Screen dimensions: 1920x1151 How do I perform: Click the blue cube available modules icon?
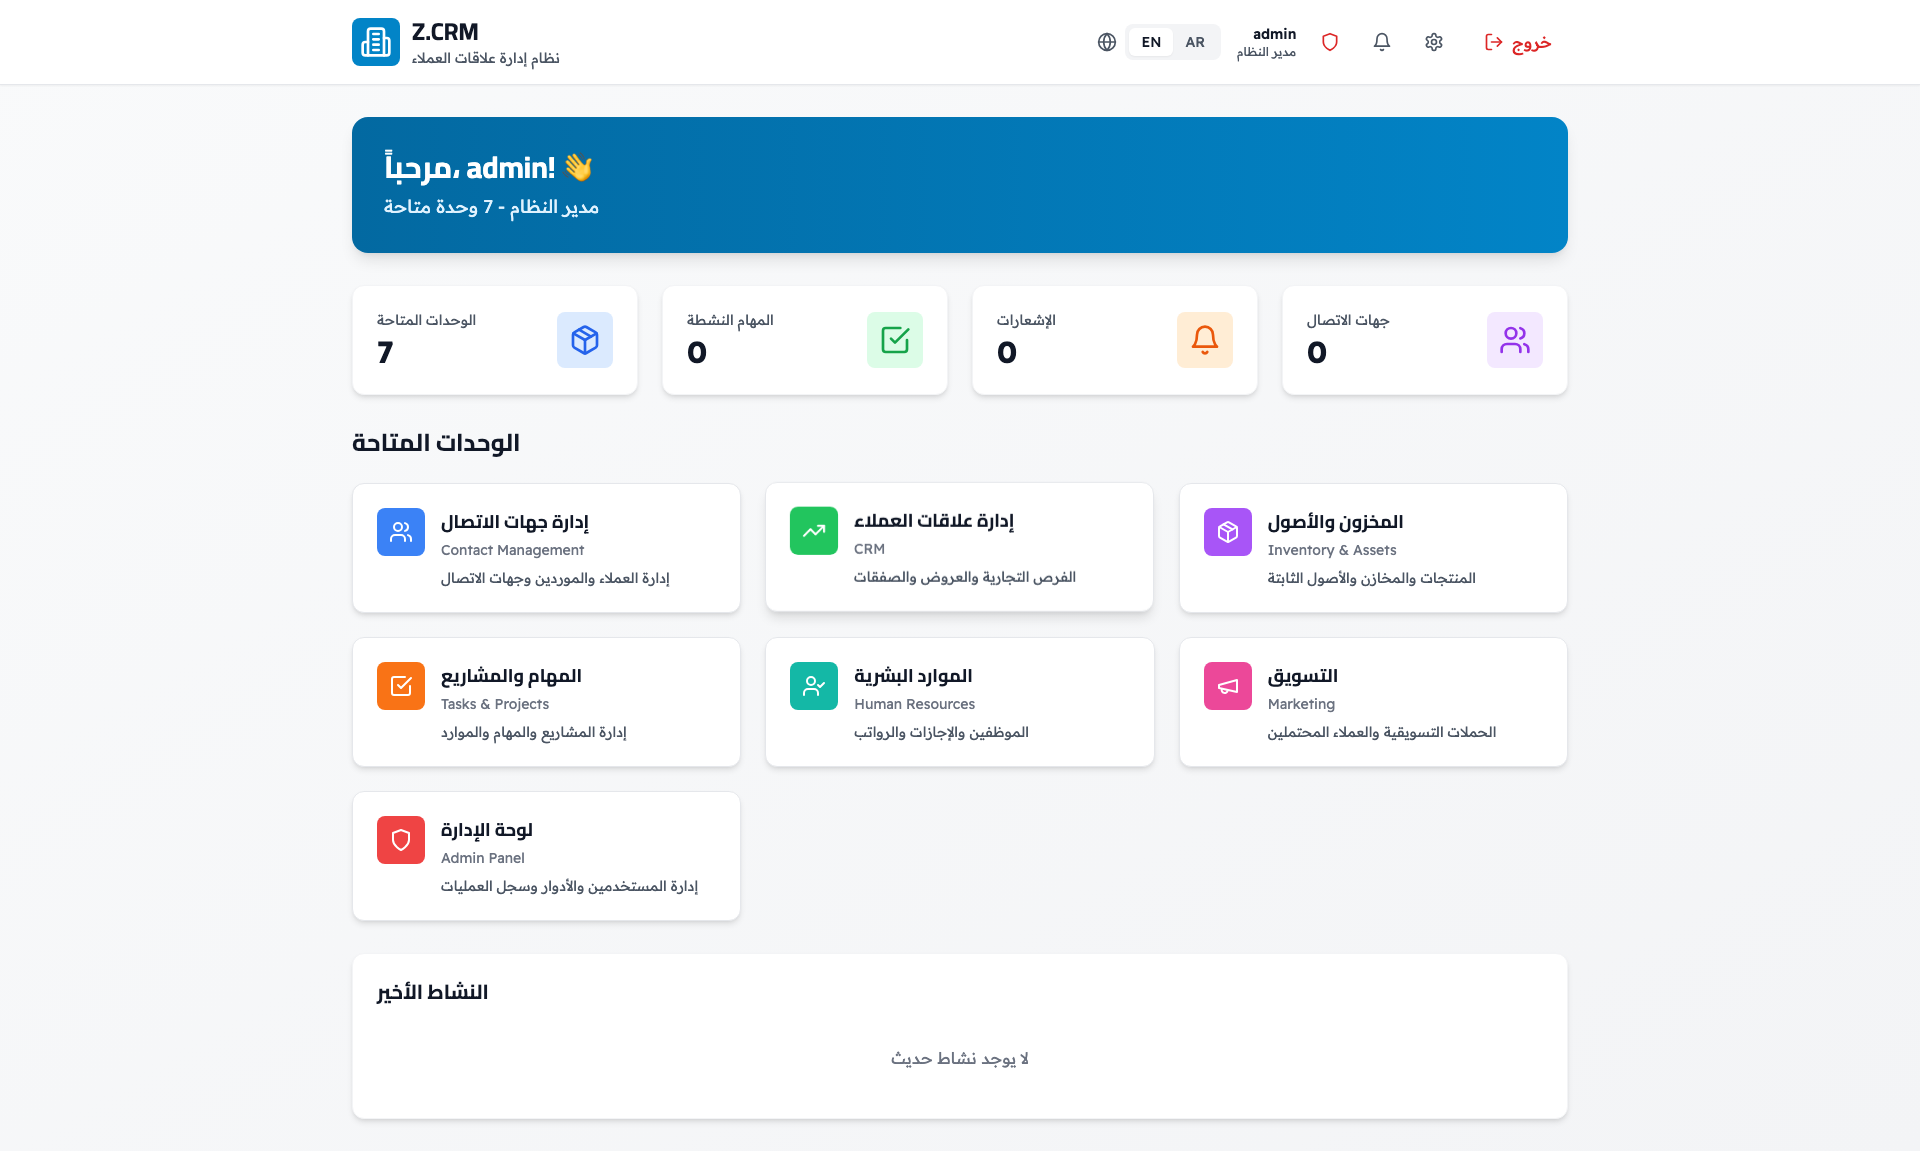click(x=585, y=340)
